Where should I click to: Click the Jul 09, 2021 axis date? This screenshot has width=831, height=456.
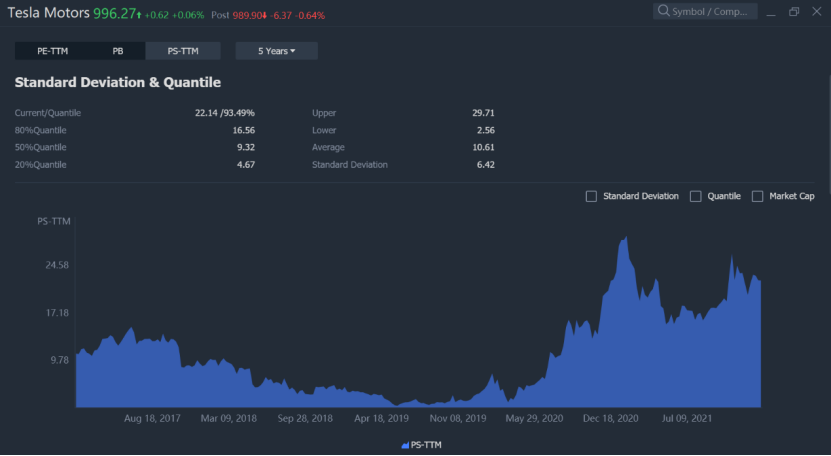[687, 418]
